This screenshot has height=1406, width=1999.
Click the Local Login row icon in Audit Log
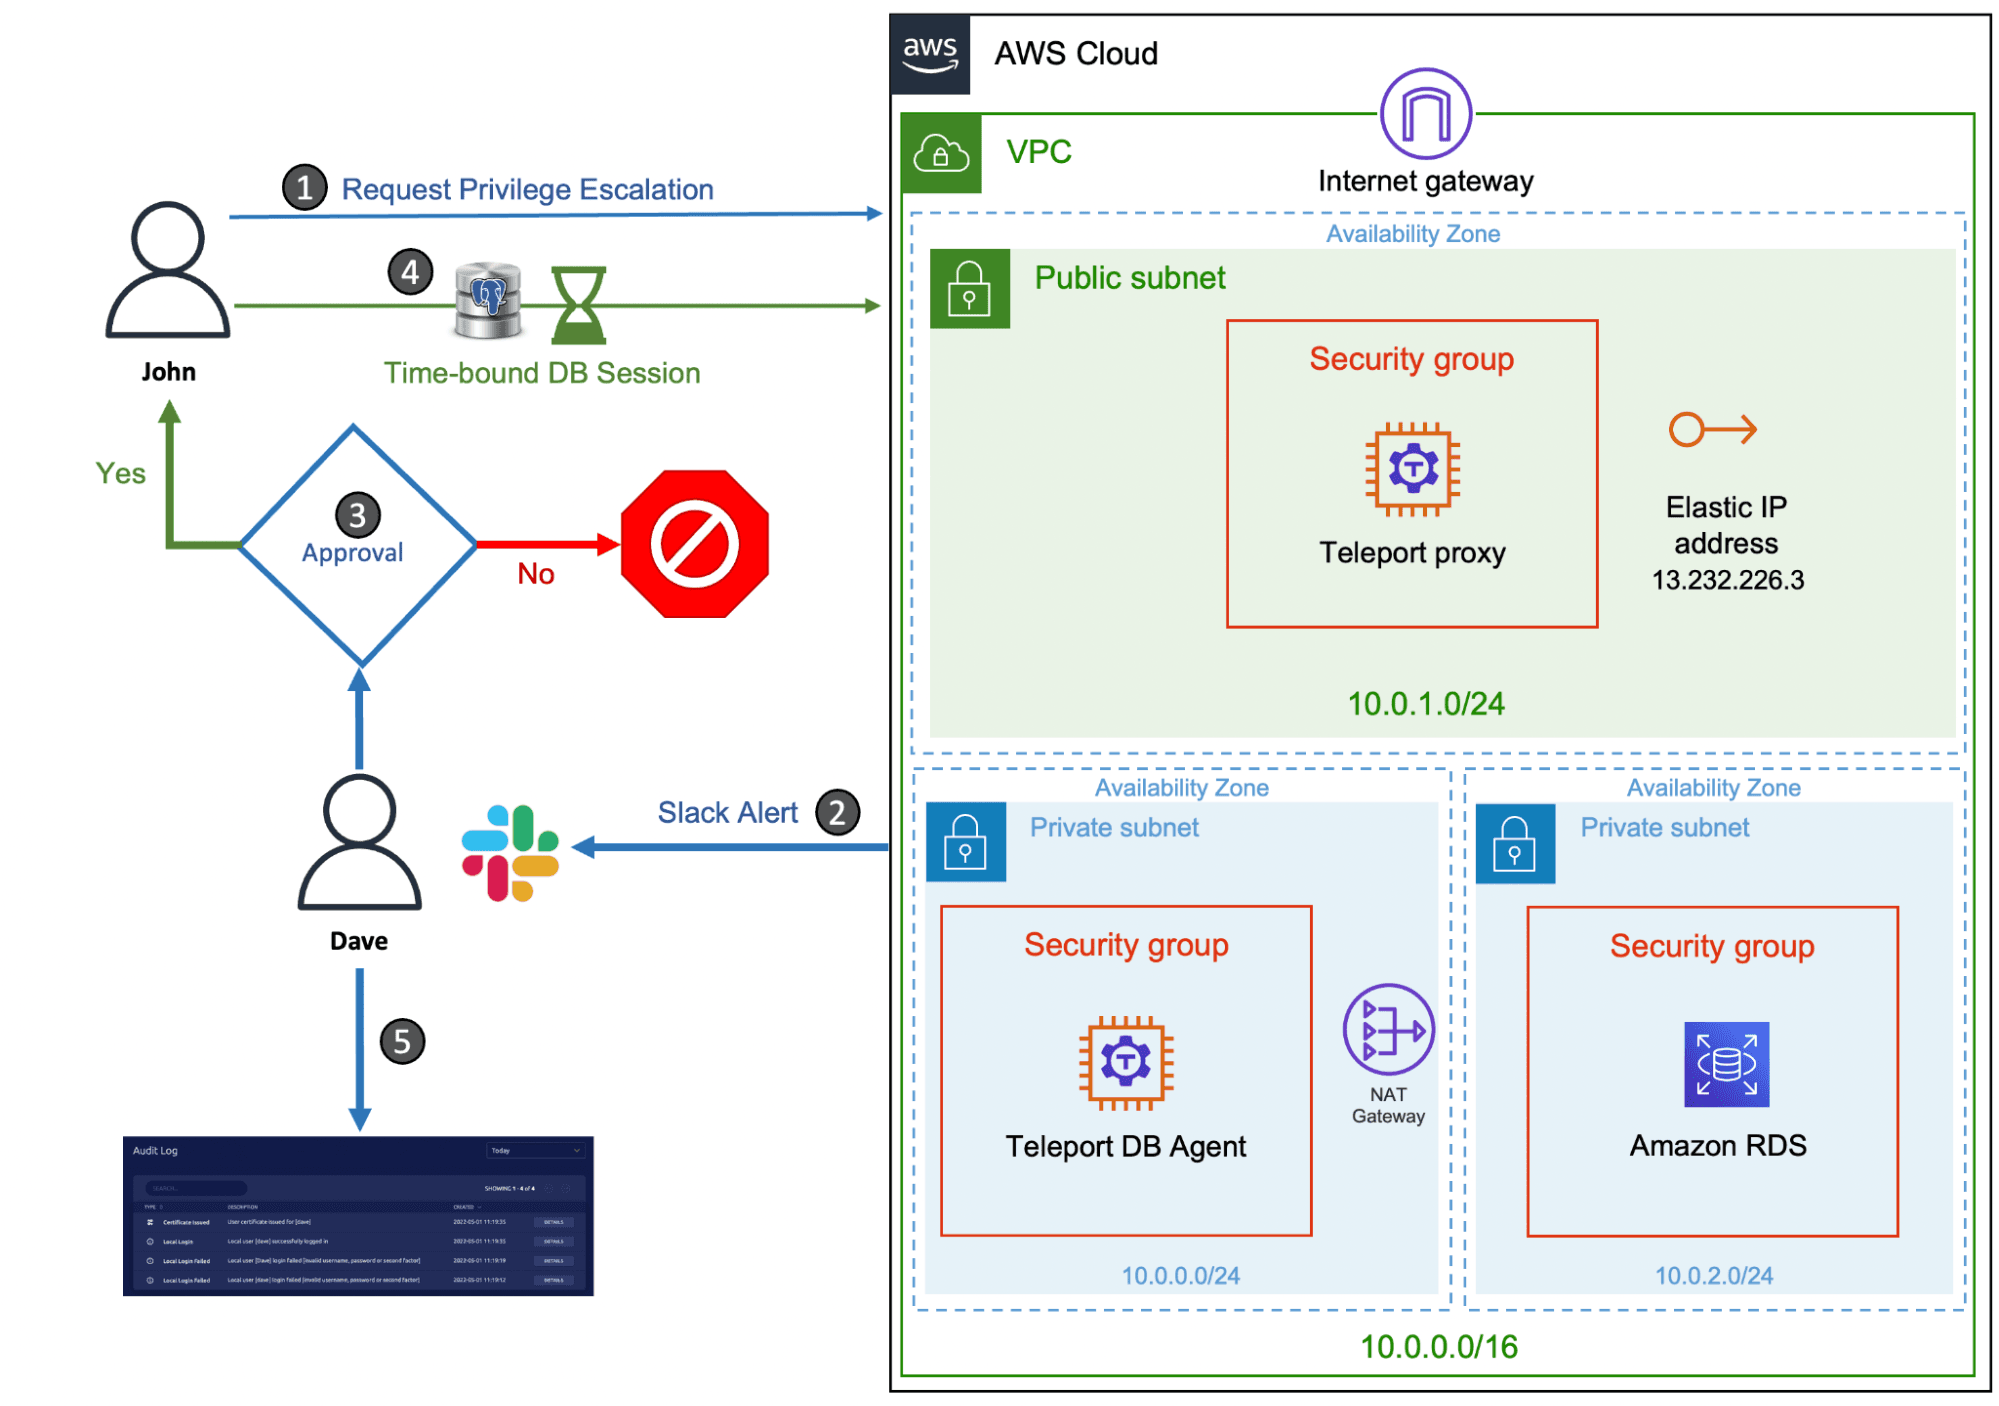tap(150, 1241)
